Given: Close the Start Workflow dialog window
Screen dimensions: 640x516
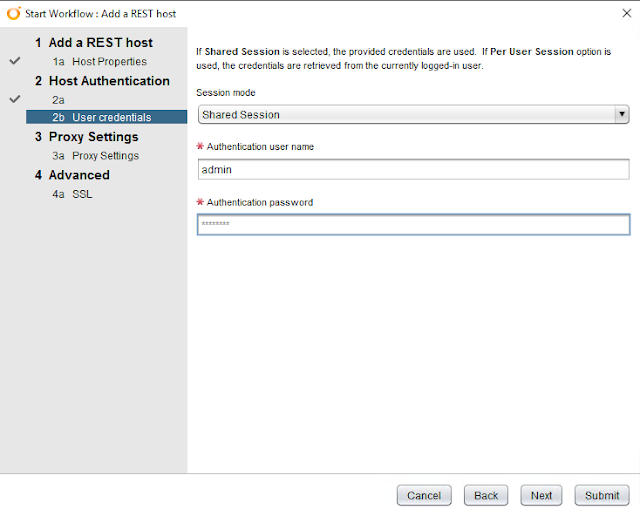Looking at the screenshot, I should coord(625,13).
